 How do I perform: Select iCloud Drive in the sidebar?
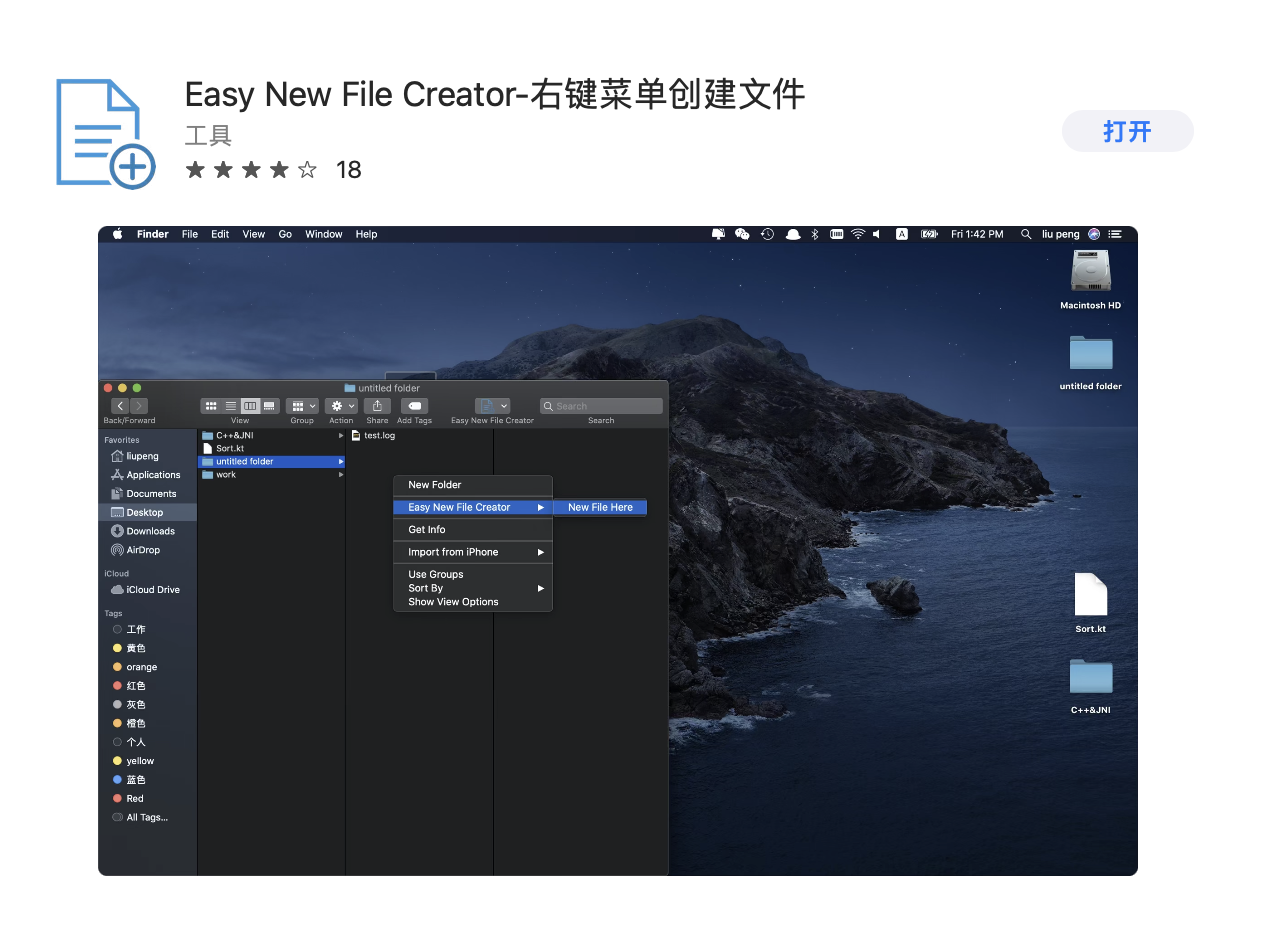(148, 590)
